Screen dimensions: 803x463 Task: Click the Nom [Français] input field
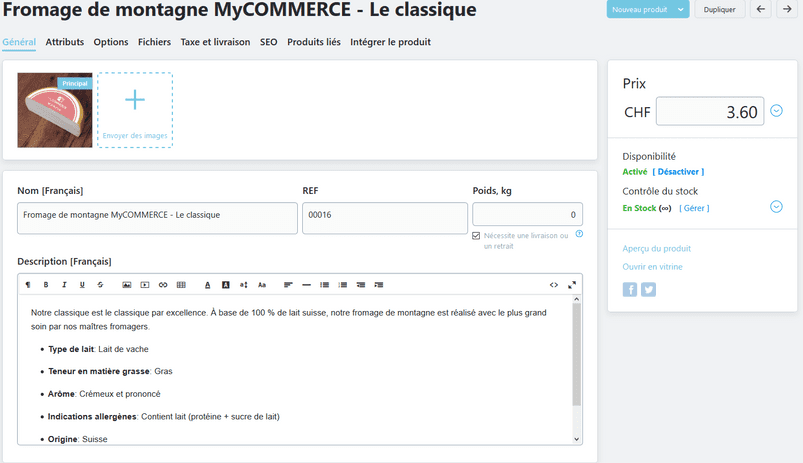click(157, 218)
